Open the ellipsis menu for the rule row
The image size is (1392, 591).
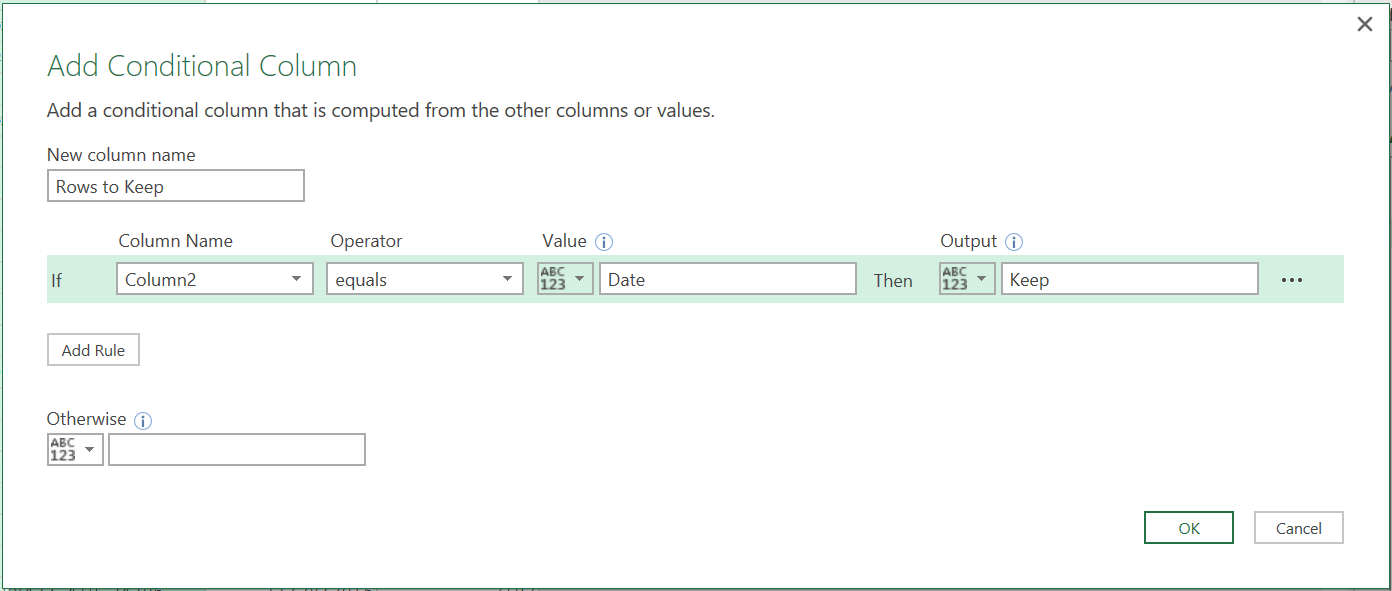[1293, 279]
